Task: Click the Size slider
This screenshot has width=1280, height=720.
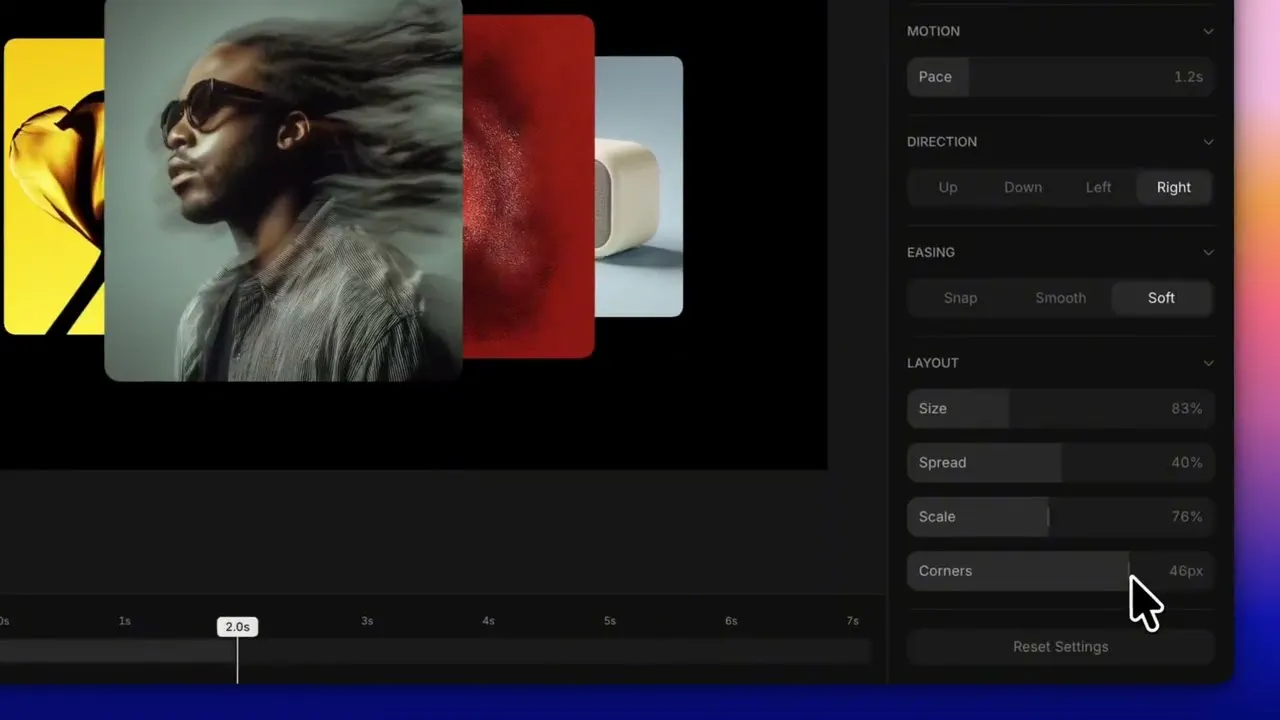Action: tap(1060, 408)
